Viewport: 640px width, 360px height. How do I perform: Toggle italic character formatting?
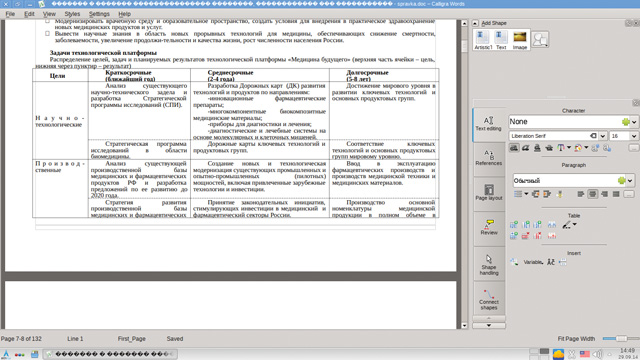click(x=526, y=148)
